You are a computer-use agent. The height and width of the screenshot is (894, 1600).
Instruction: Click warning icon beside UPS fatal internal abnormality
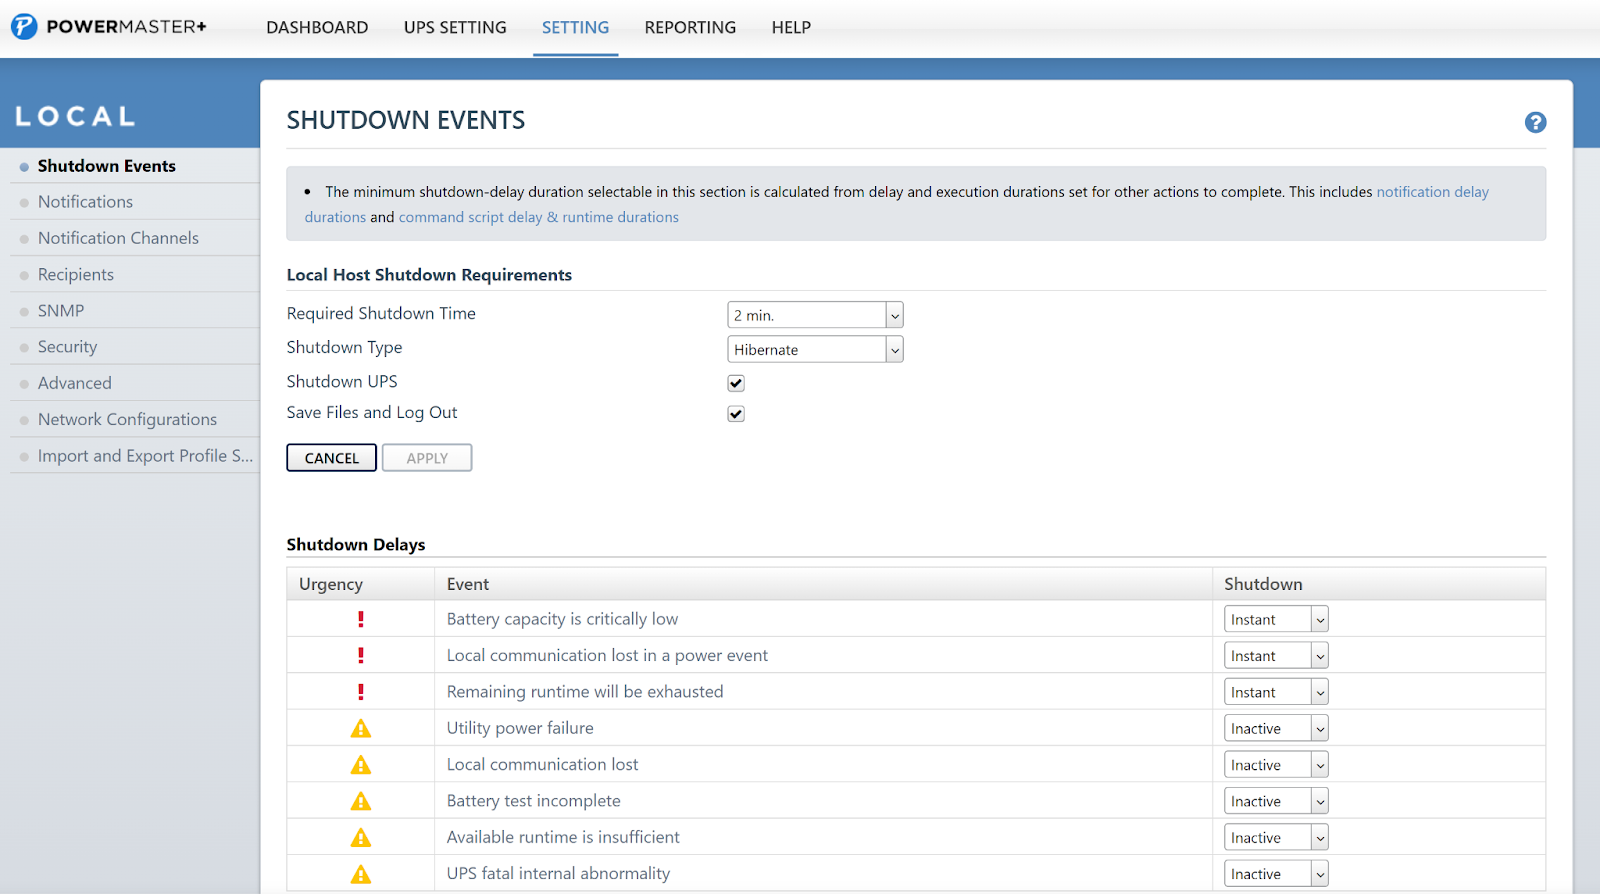[x=361, y=874]
